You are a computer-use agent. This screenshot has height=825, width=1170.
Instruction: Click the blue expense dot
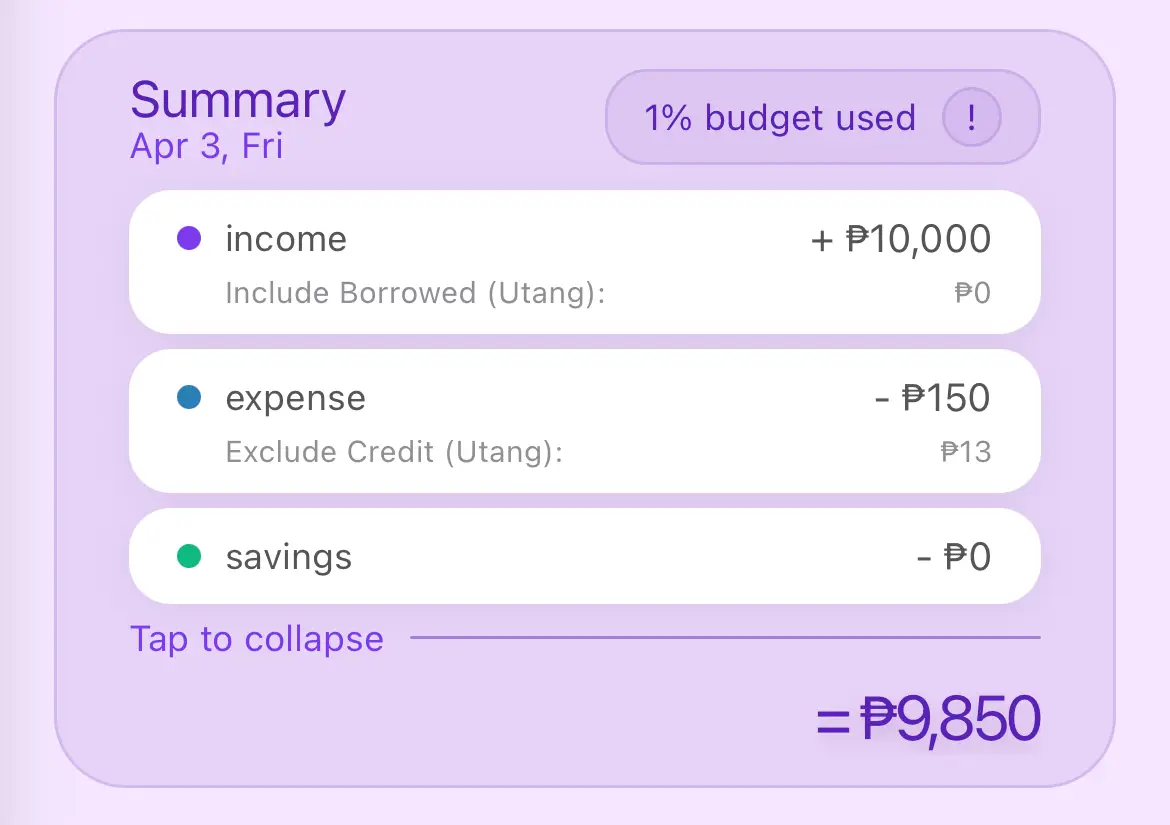pos(189,398)
